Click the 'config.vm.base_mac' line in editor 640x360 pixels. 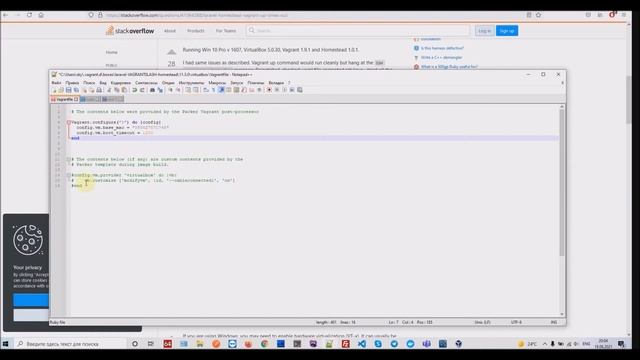[x=122, y=127]
